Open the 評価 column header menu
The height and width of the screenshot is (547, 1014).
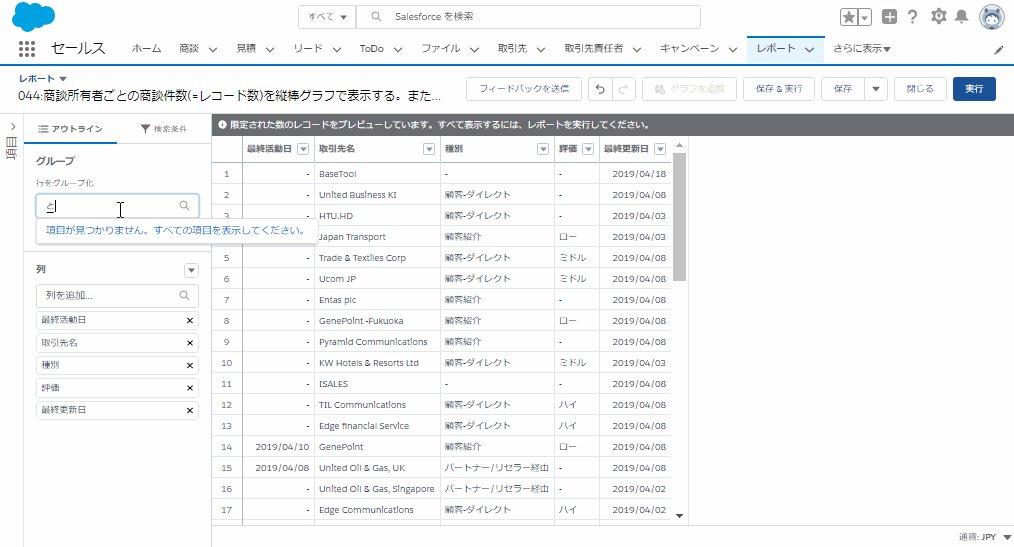coord(588,149)
